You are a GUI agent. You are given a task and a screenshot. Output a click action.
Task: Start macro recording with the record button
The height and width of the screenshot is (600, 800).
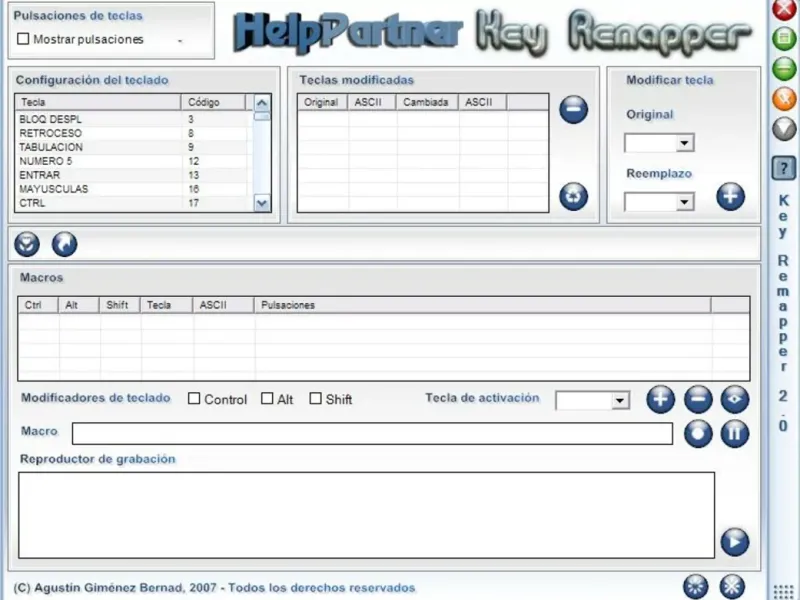pyautogui.click(x=698, y=434)
